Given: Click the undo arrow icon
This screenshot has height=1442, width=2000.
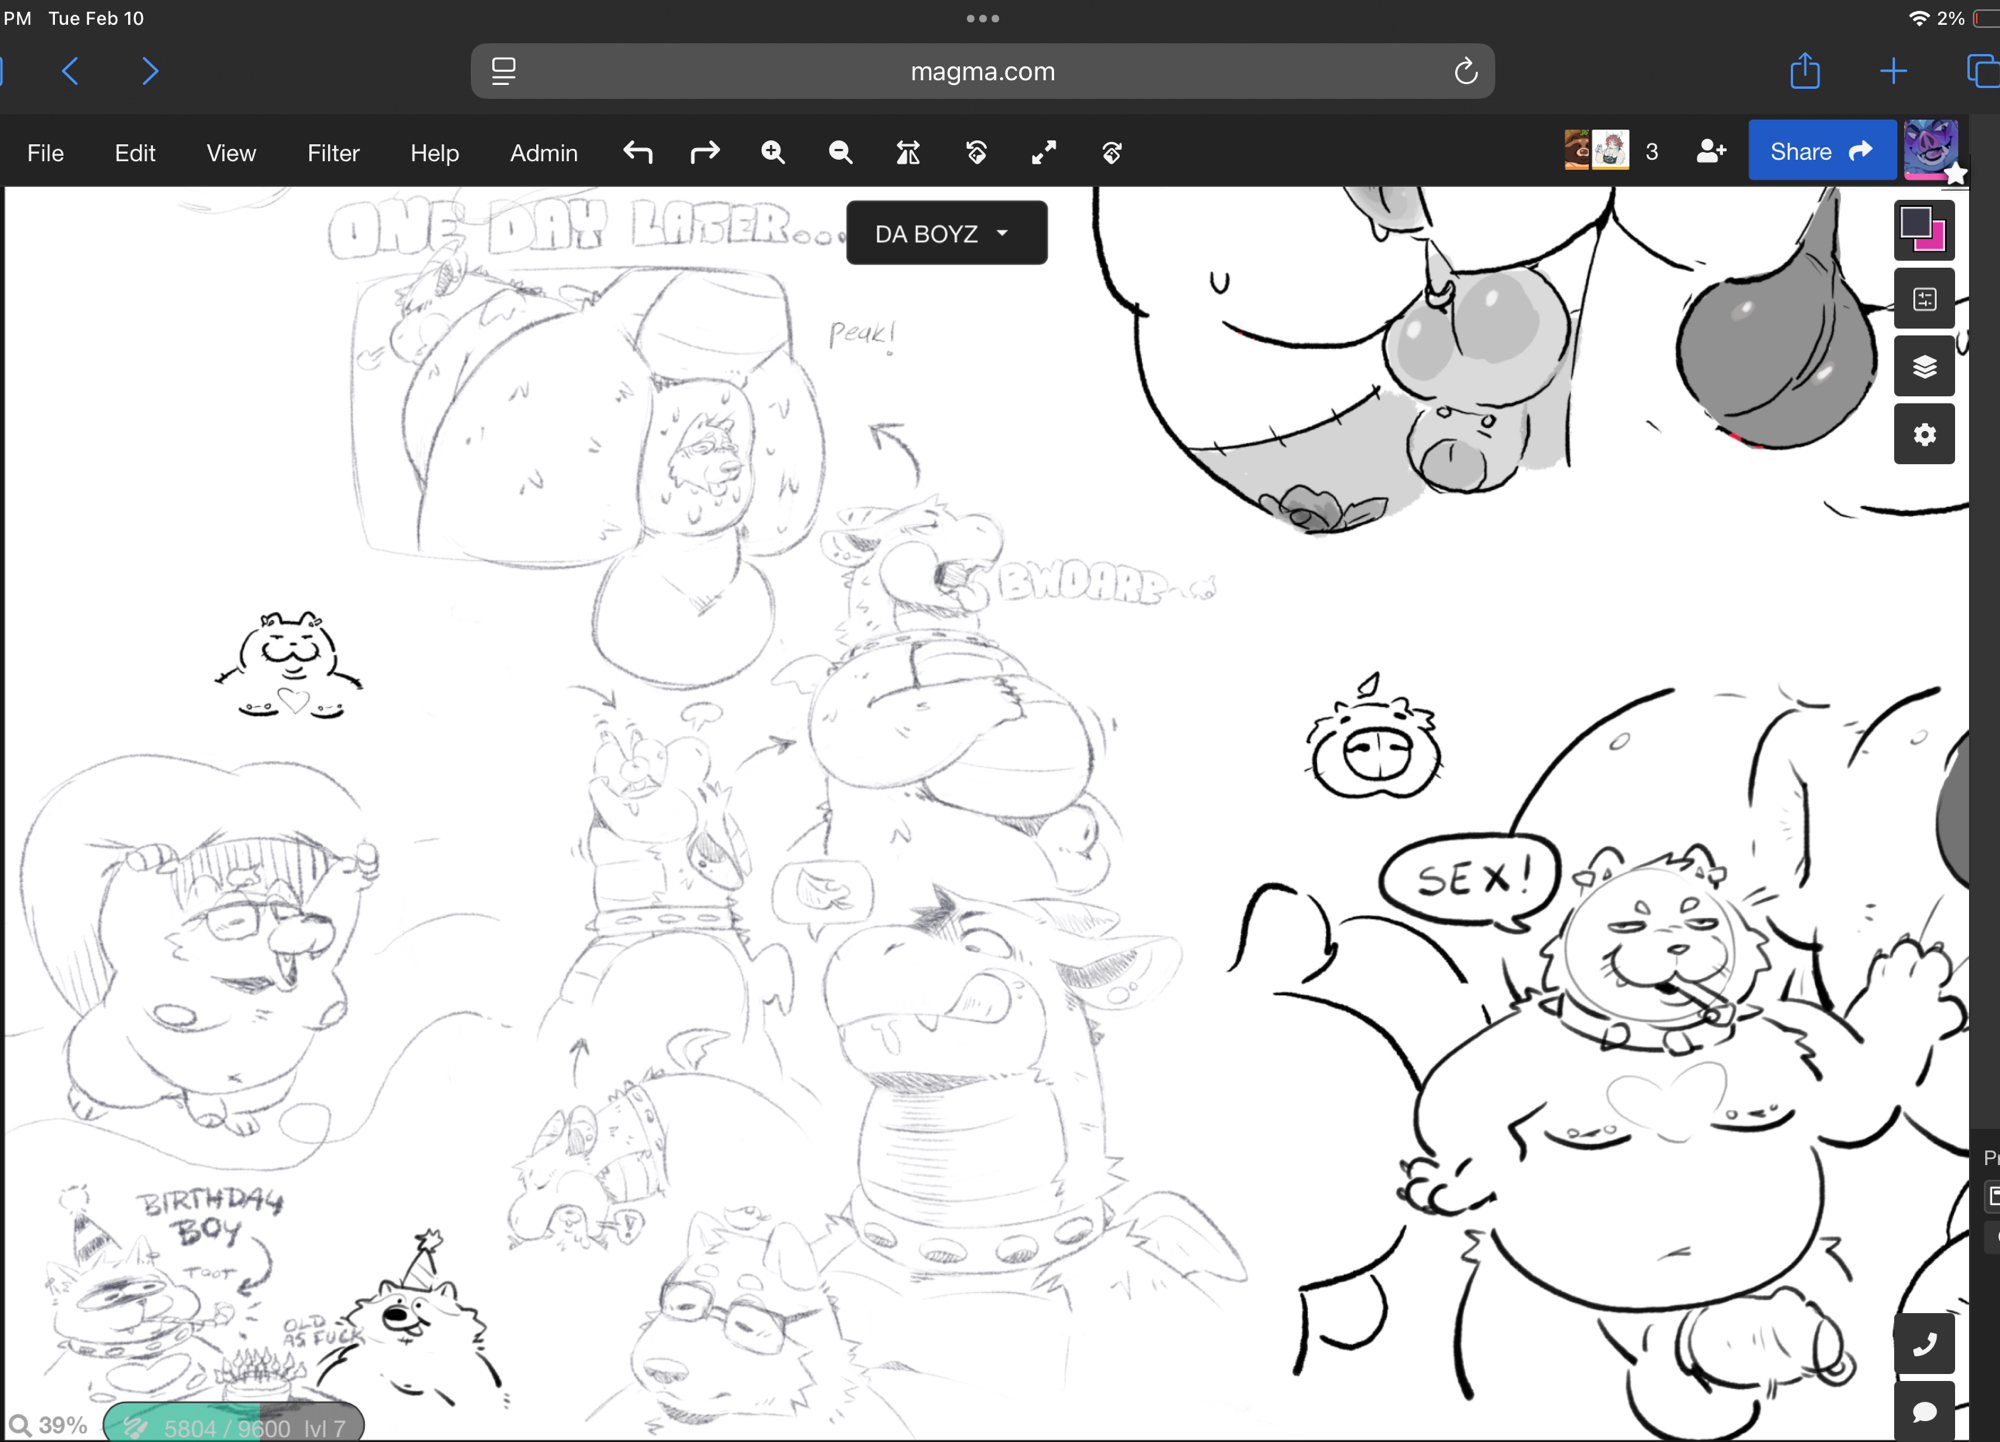Looking at the screenshot, I should (637, 152).
